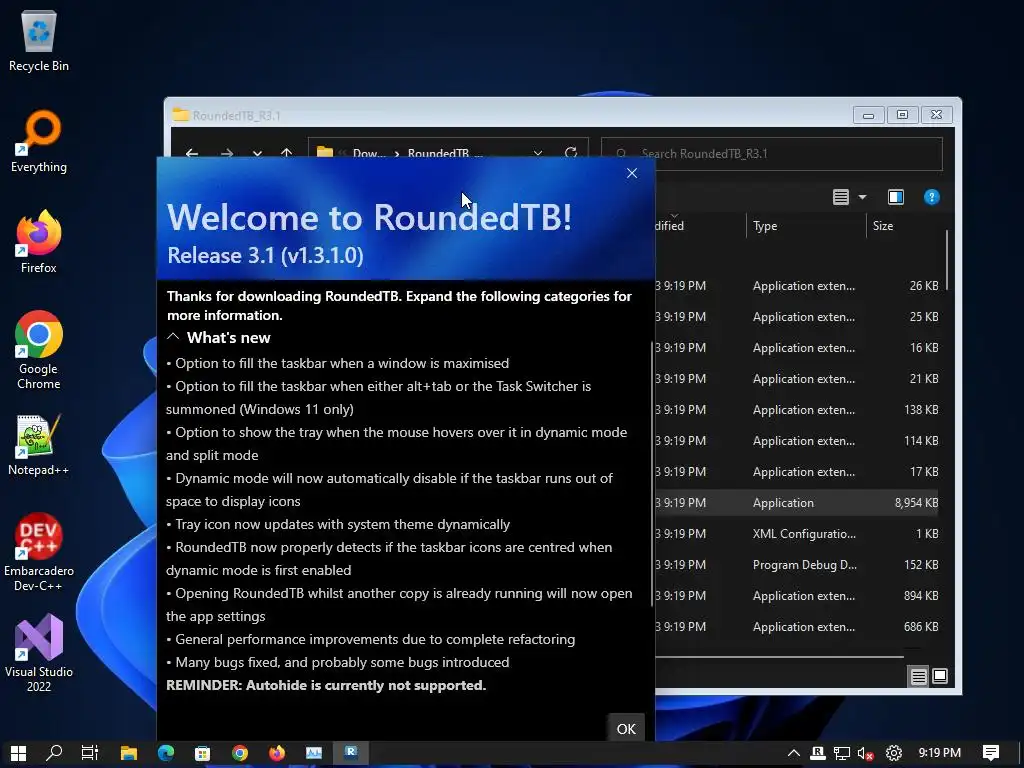Screen dimensions: 1024x768
Task: Sort by the Size column header
Action: (906, 226)
